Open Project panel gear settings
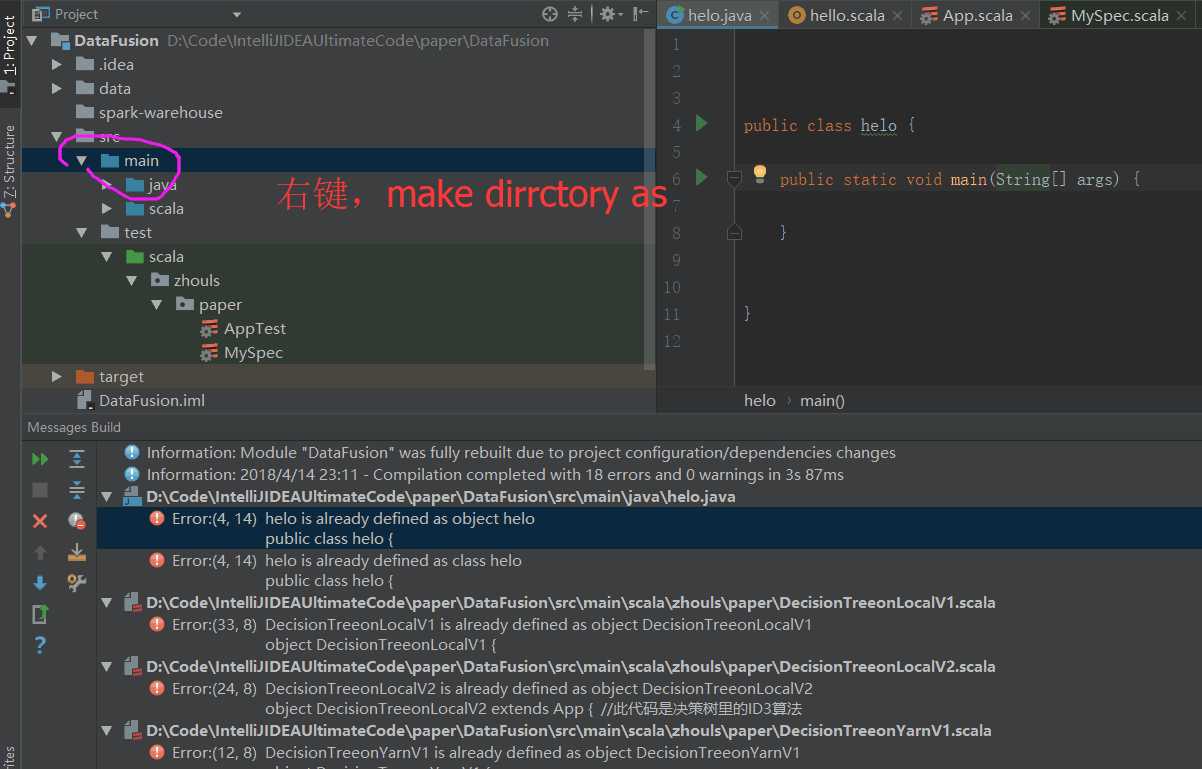1202x769 pixels. pyautogui.click(x=610, y=14)
